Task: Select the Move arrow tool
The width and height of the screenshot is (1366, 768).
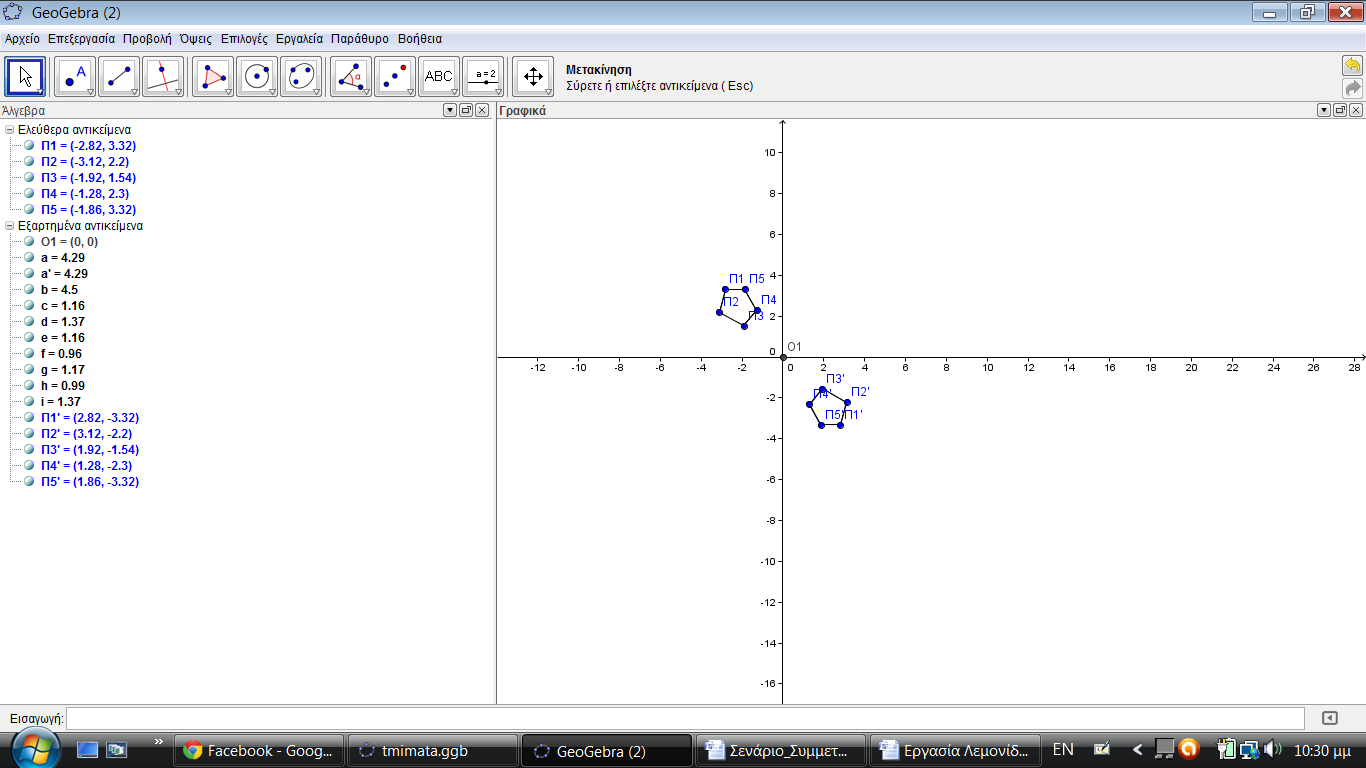Action: tap(25, 76)
